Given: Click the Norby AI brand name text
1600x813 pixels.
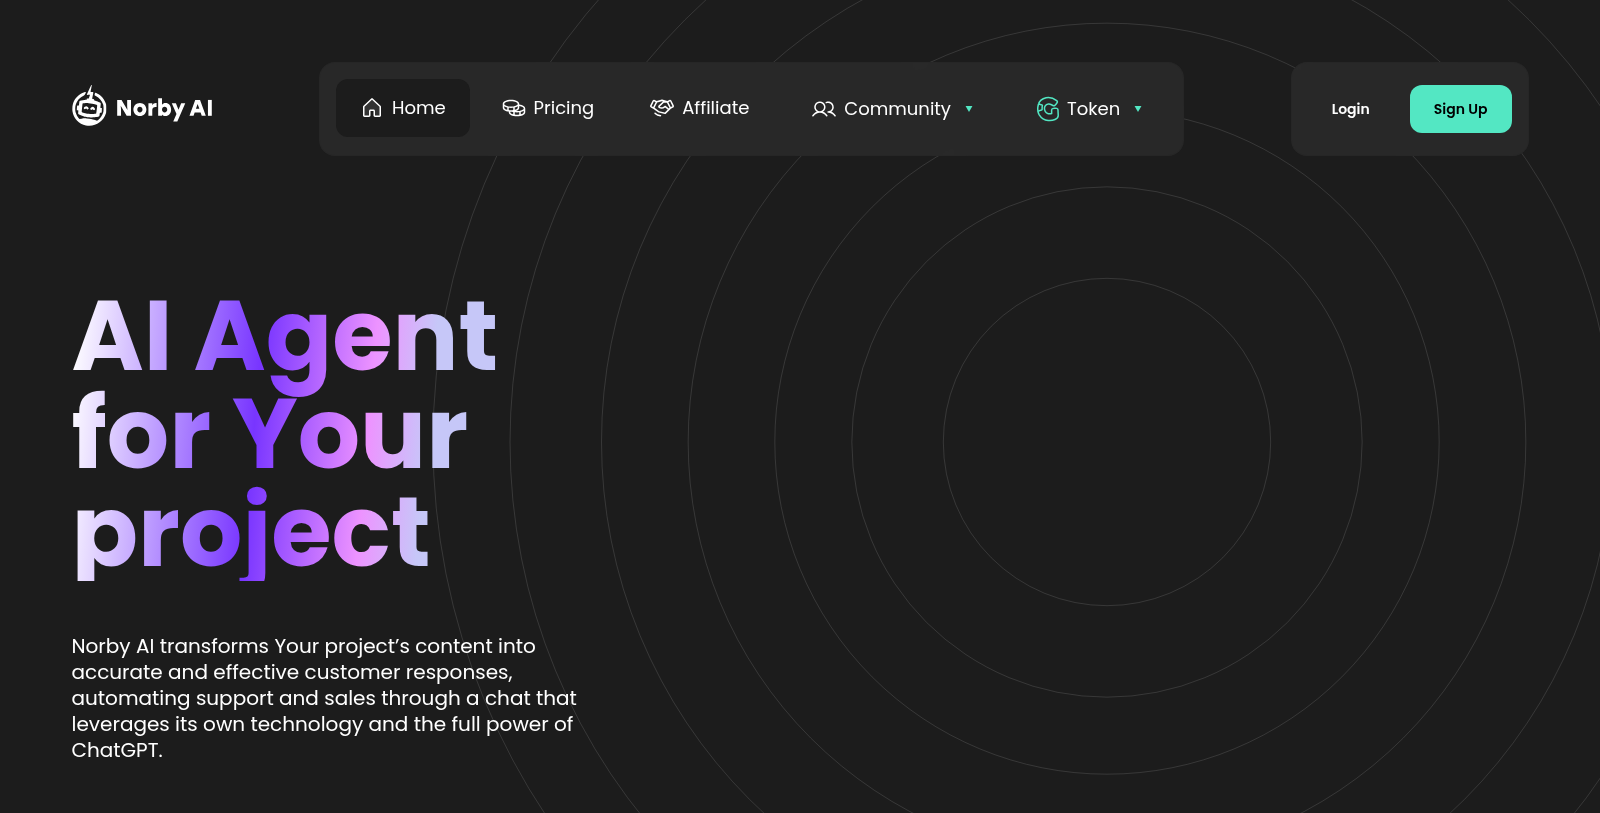Looking at the screenshot, I should click(x=164, y=108).
